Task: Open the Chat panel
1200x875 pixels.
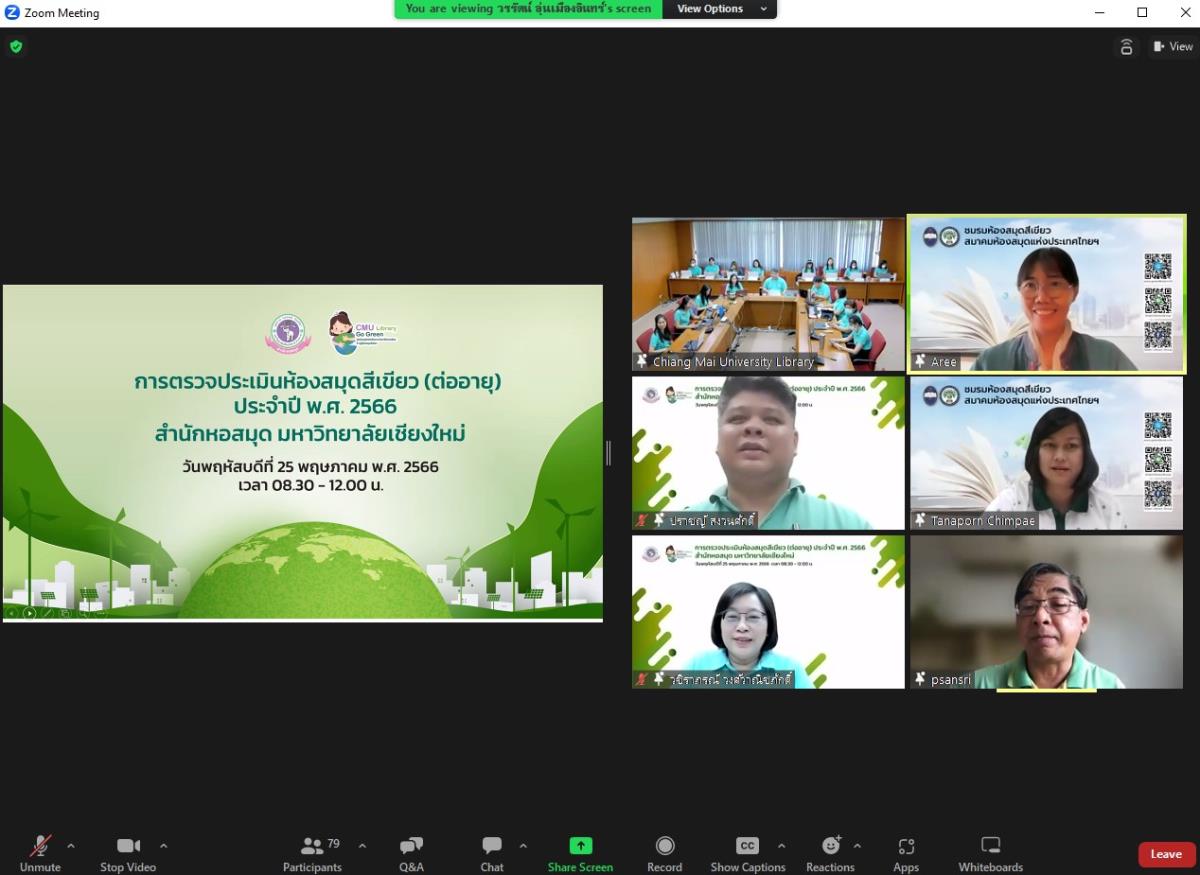Action: point(492,852)
